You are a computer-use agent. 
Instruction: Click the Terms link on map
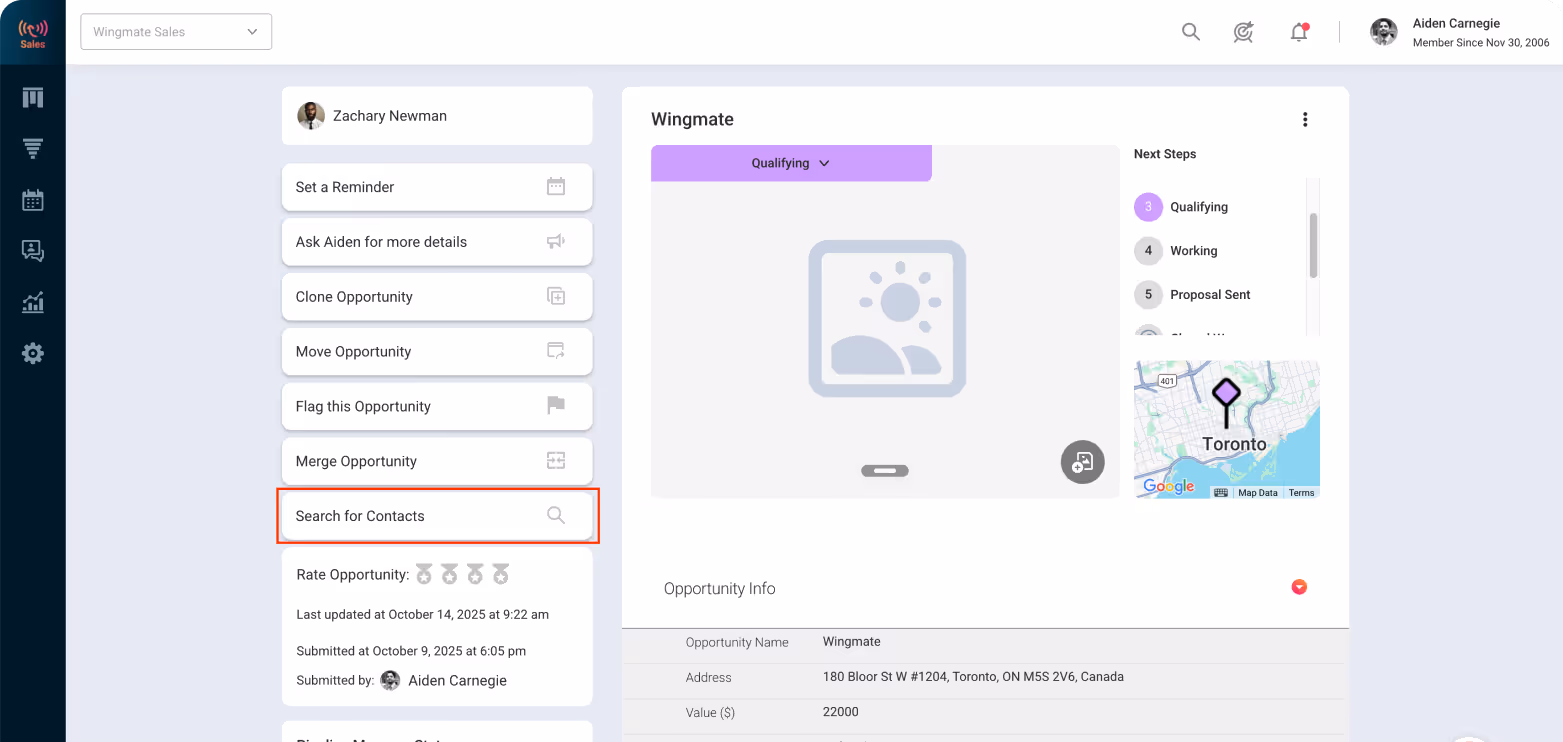coord(1301,493)
